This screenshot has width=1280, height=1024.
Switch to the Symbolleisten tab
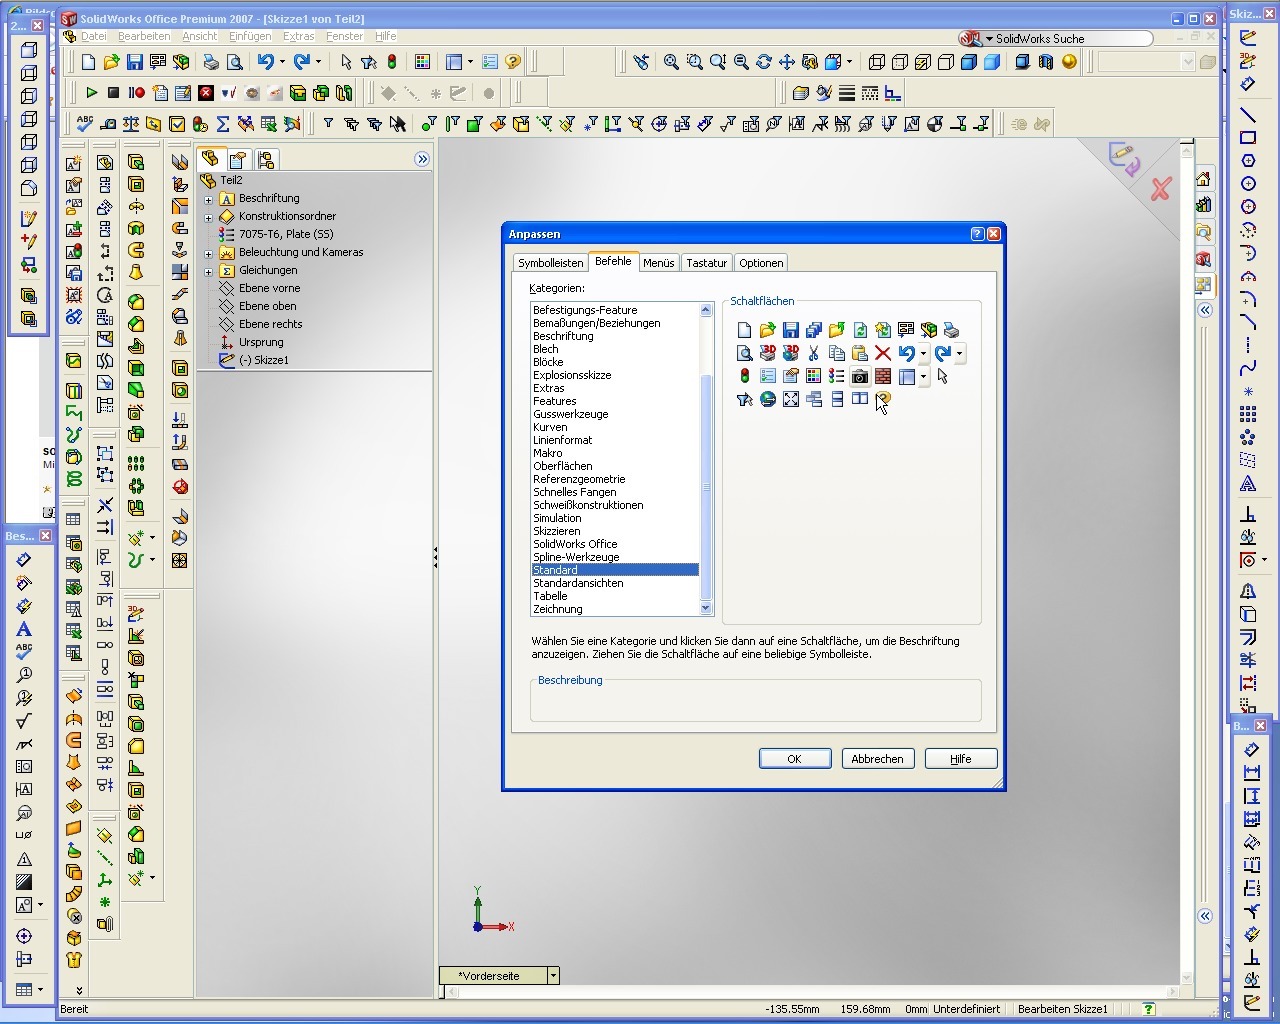551,263
